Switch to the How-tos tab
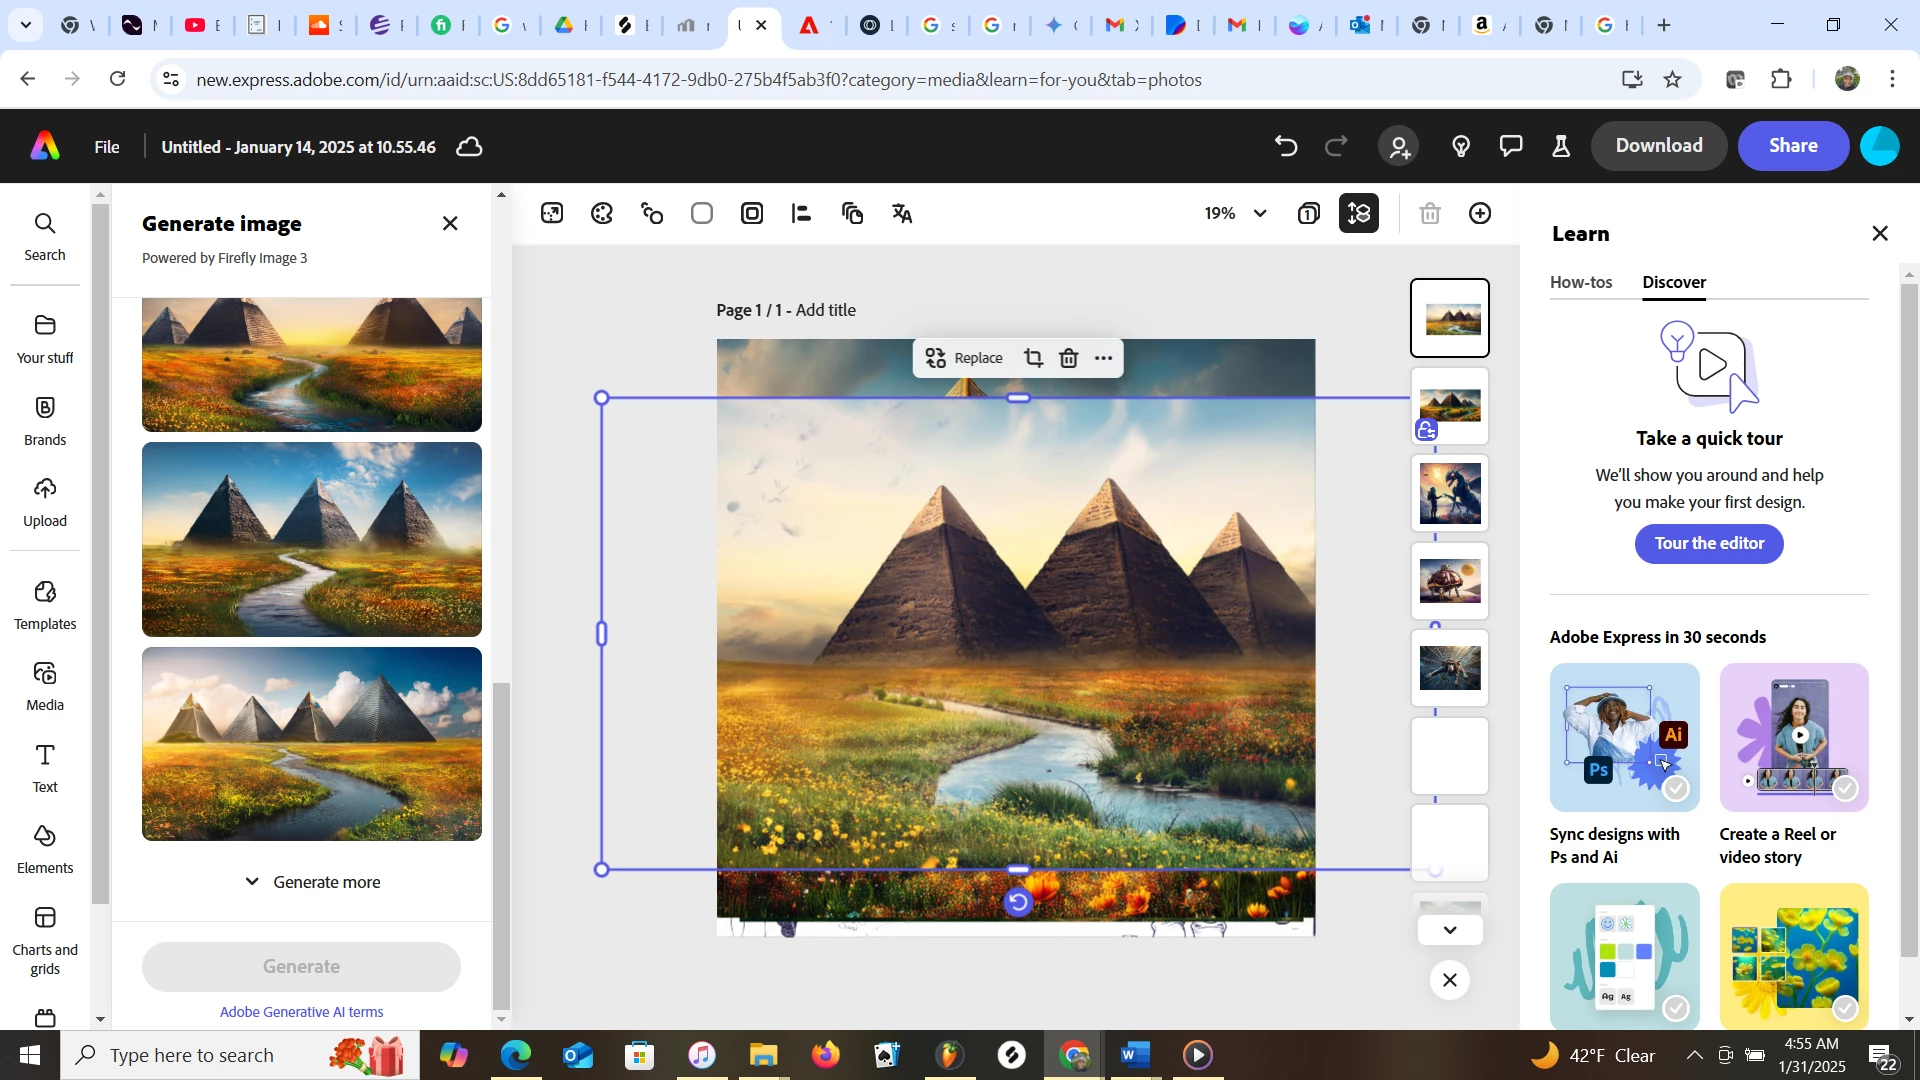The height and width of the screenshot is (1080, 1920). coord(1580,282)
